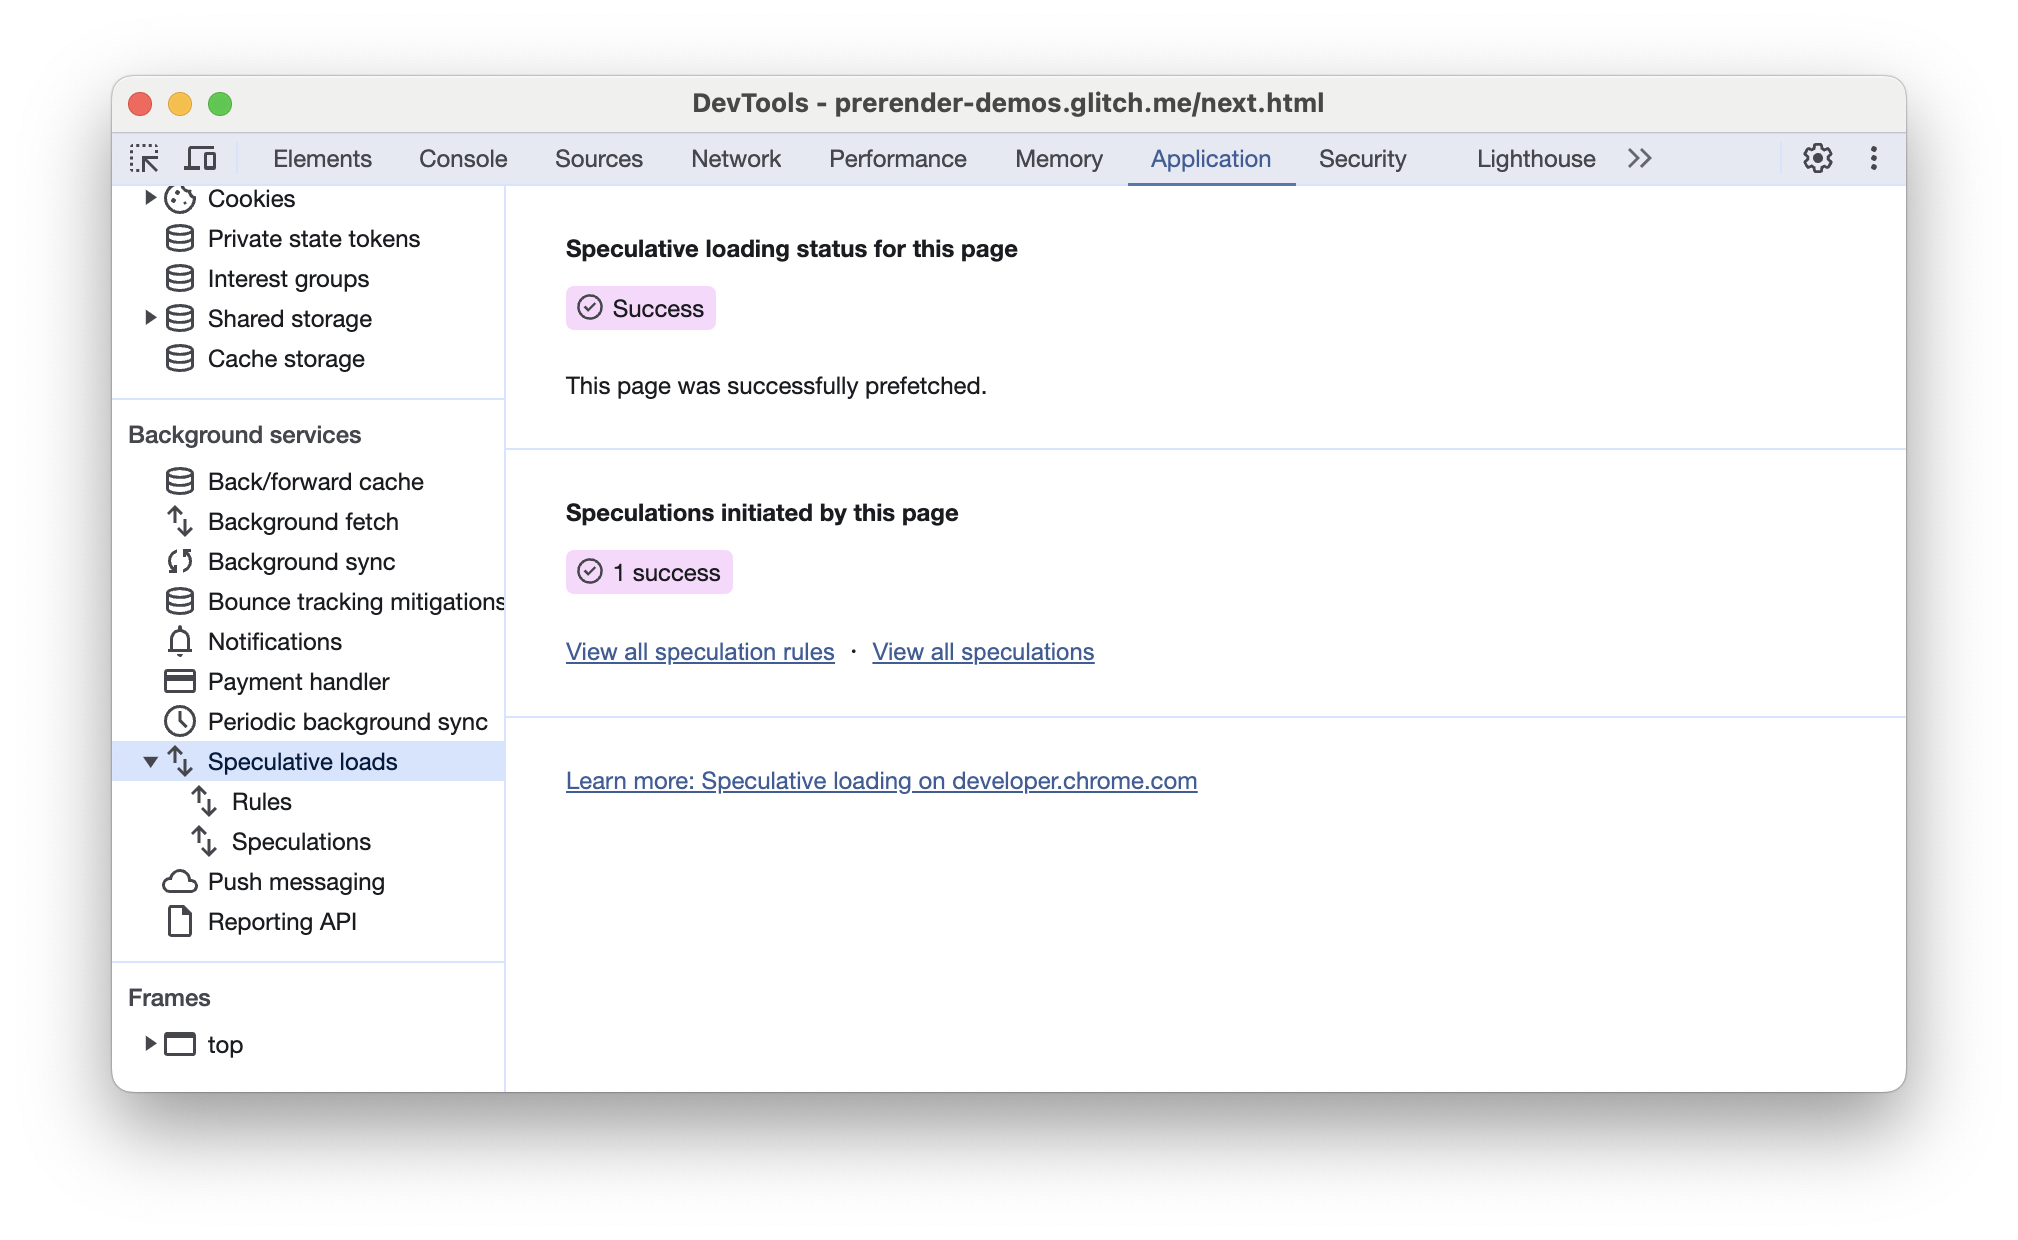Click the Speculative loads tree icon
The height and width of the screenshot is (1240, 2018).
tap(179, 761)
